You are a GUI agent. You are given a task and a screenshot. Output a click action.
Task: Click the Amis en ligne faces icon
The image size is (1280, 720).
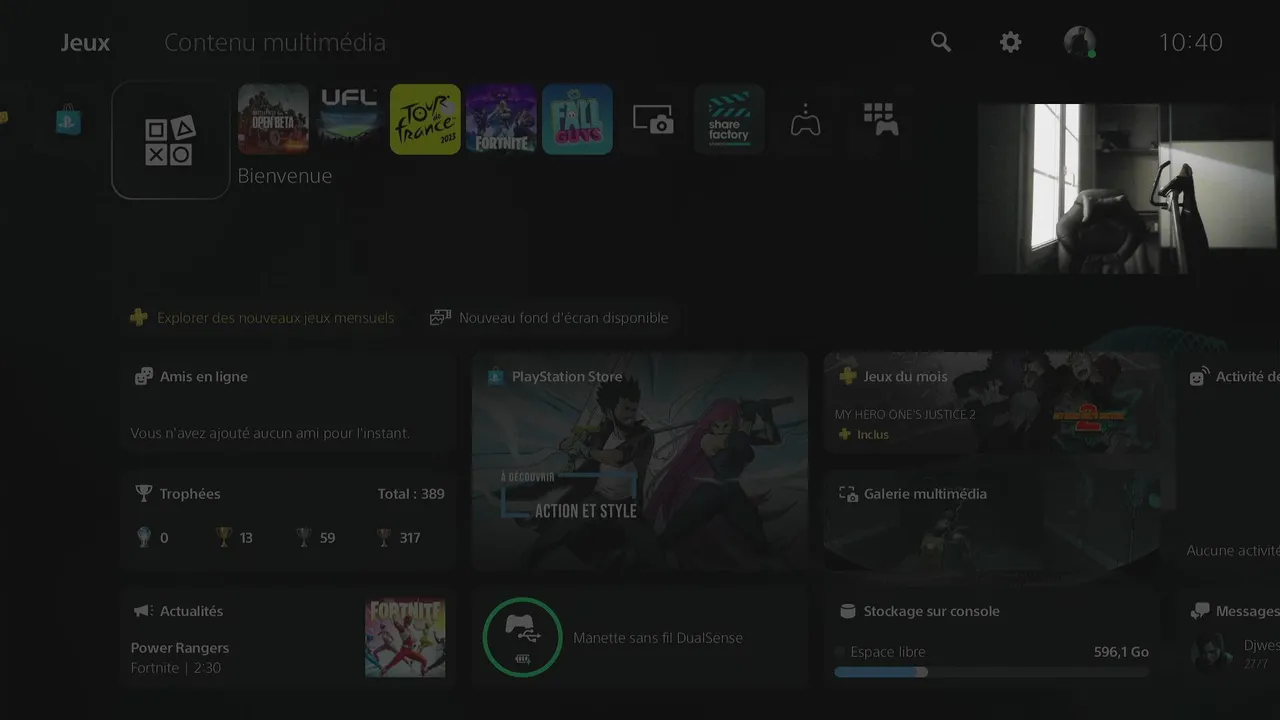[144, 377]
